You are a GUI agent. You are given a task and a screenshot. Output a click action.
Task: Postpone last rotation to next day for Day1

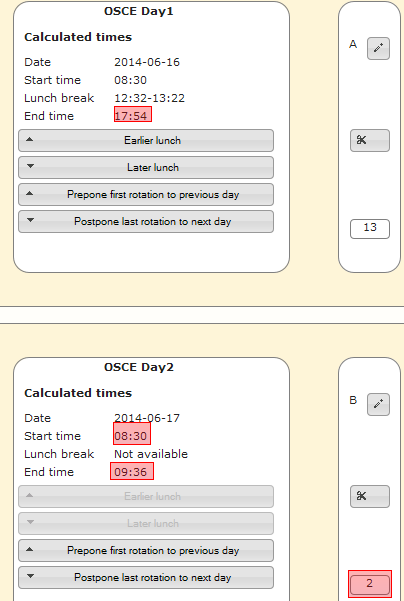click(x=146, y=222)
